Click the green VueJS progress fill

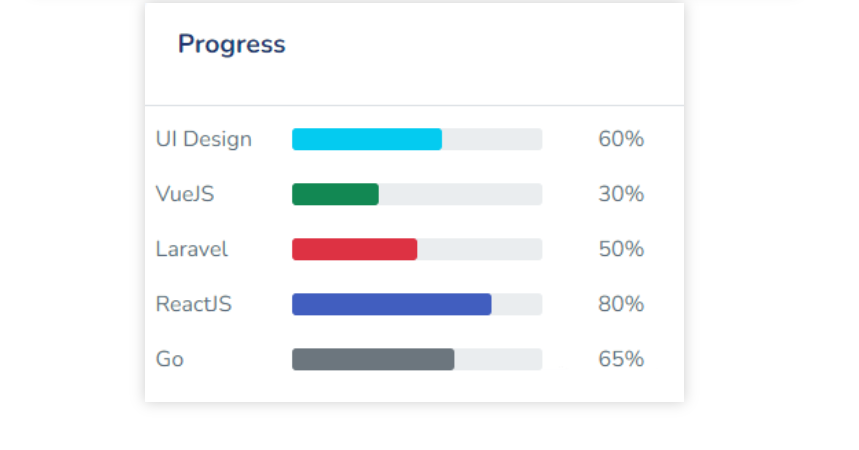(x=335, y=194)
